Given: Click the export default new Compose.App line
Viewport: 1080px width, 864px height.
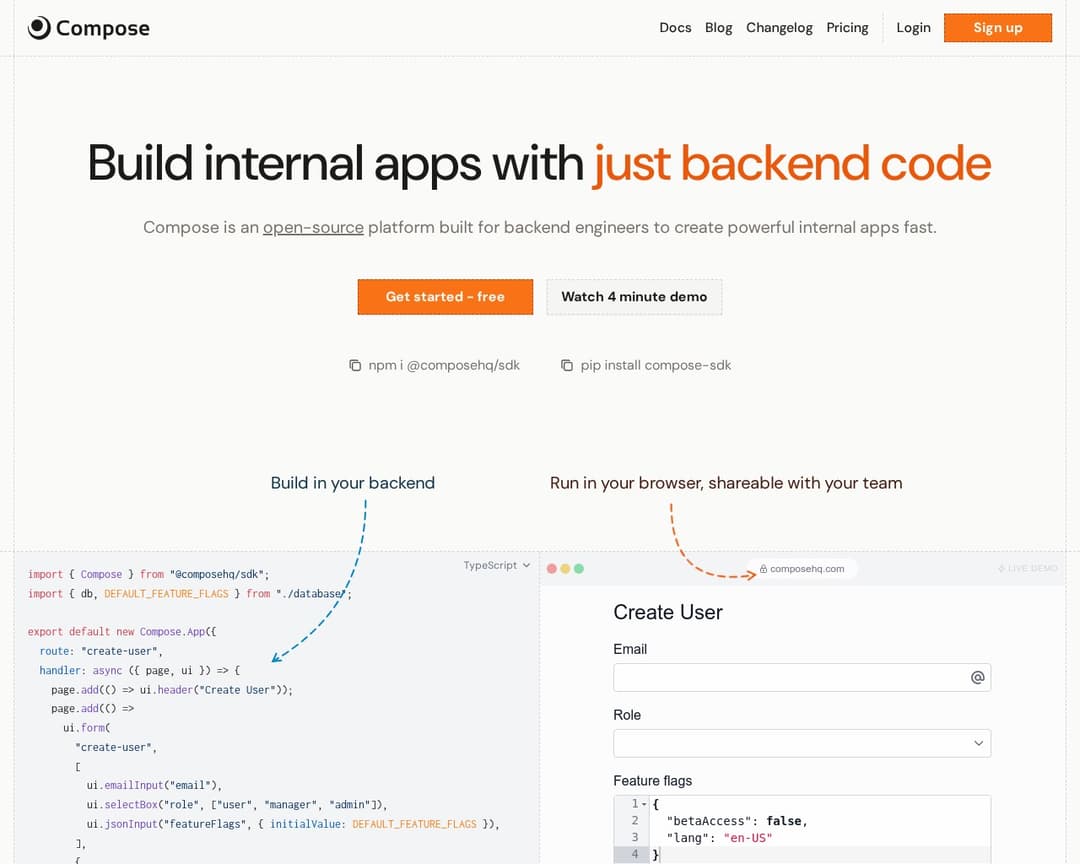Looking at the screenshot, I should (122, 632).
